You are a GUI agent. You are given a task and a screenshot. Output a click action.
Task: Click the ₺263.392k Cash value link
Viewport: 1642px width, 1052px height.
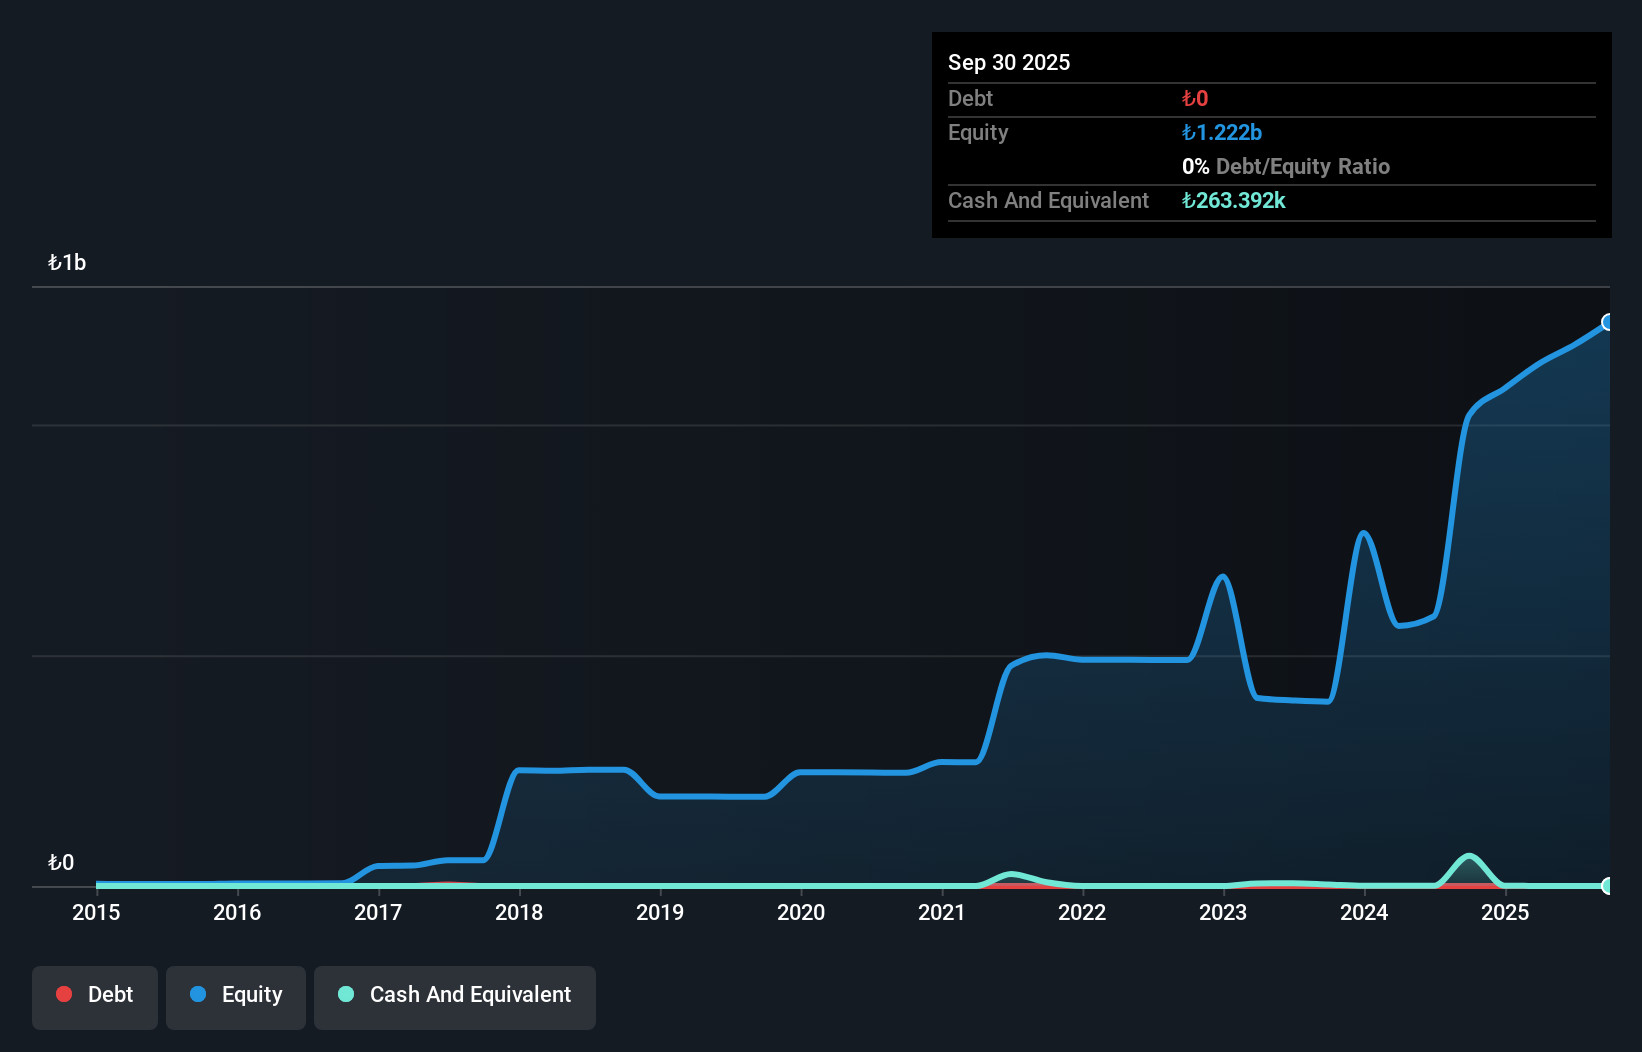1233,200
